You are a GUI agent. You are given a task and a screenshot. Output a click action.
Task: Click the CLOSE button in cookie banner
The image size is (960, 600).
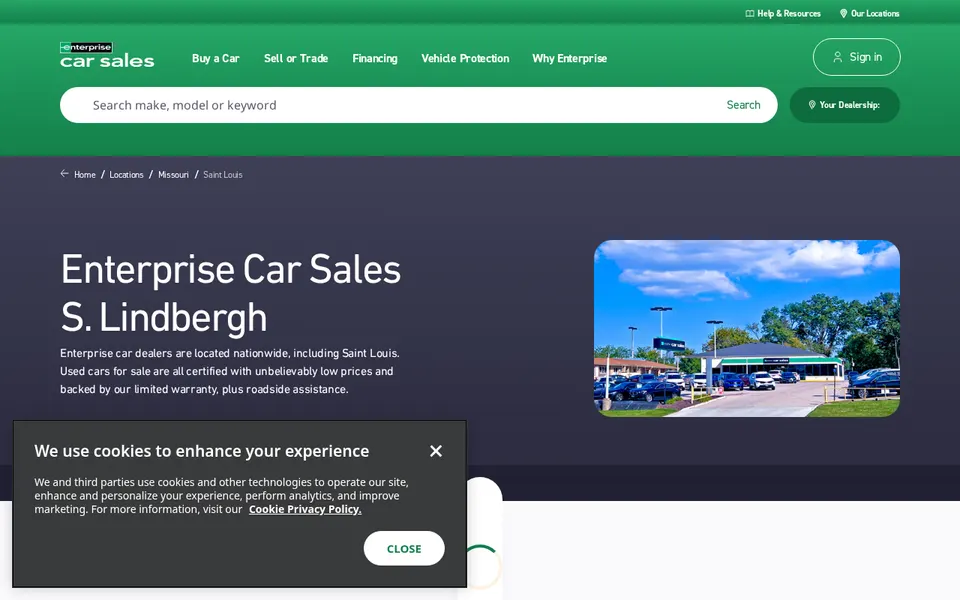[404, 549]
